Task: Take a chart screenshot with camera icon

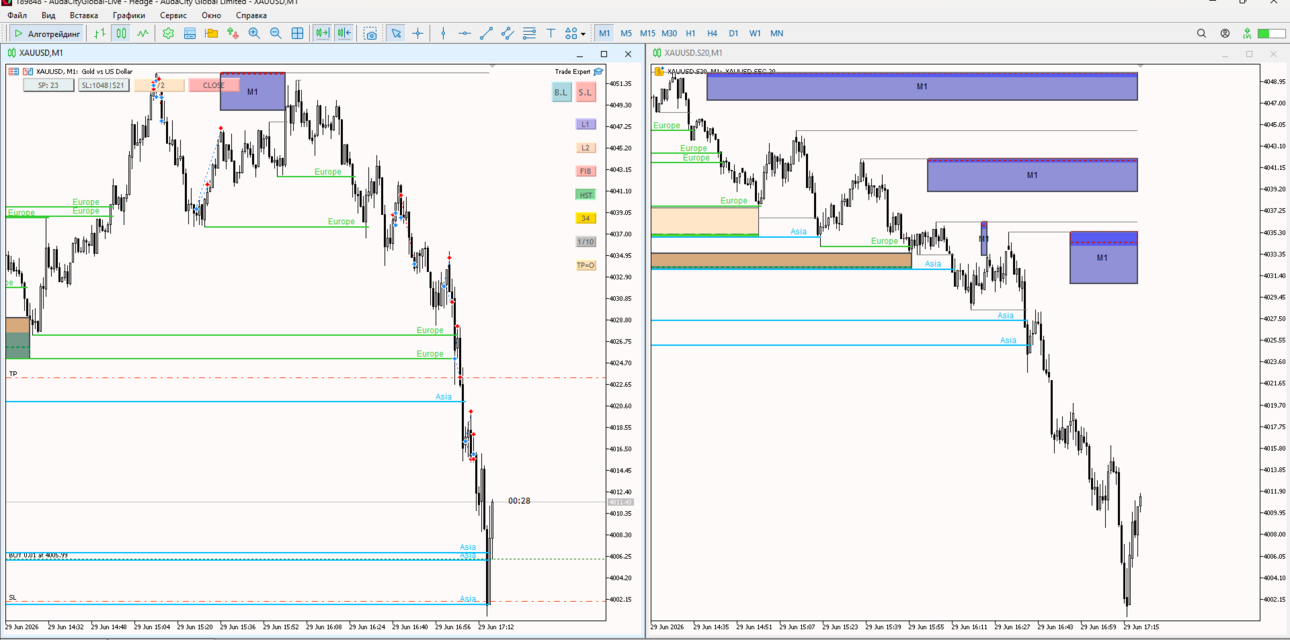Action: pyautogui.click(x=371, y=33)
